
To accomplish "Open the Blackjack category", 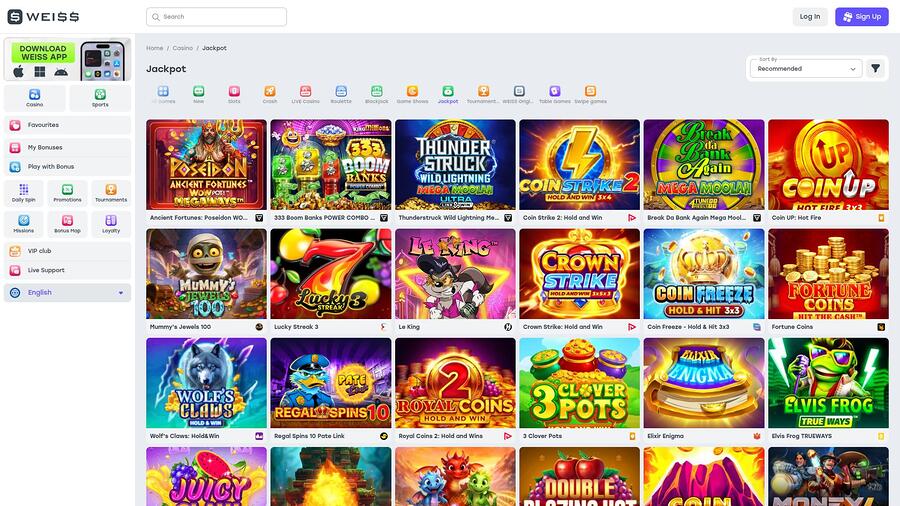I will tap(377, 94).
